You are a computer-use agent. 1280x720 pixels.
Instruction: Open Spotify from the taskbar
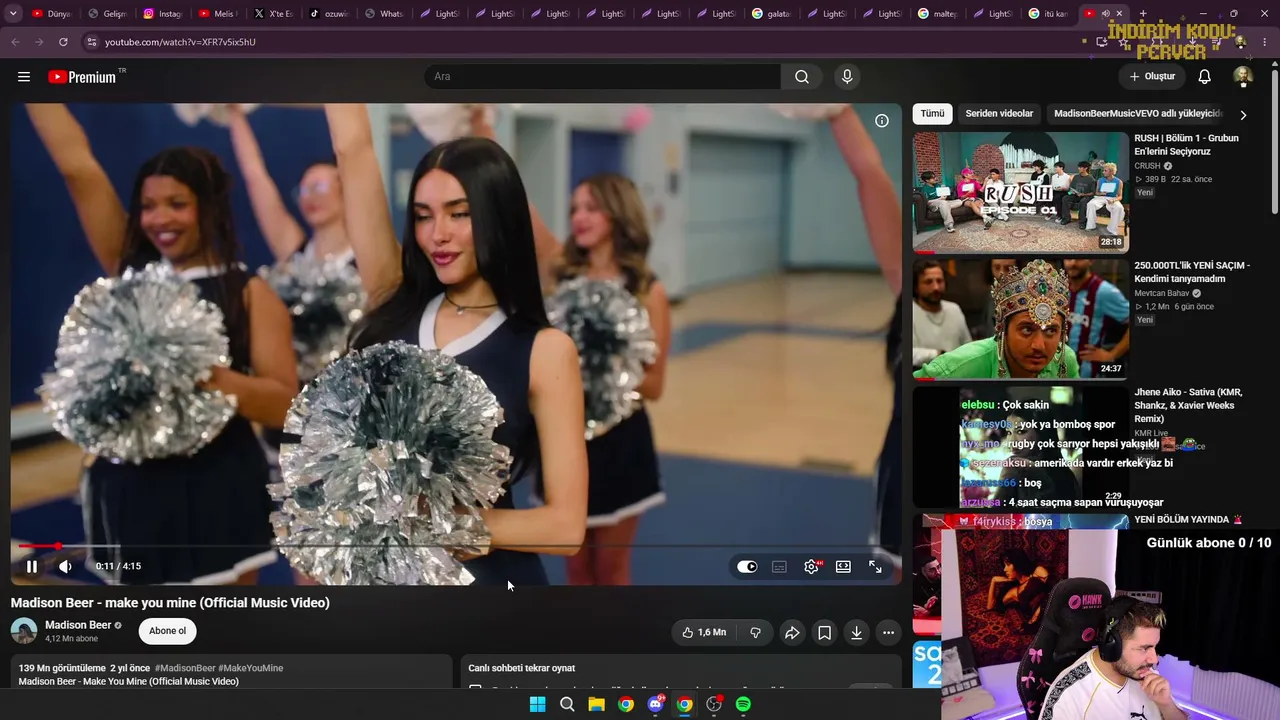743,704
